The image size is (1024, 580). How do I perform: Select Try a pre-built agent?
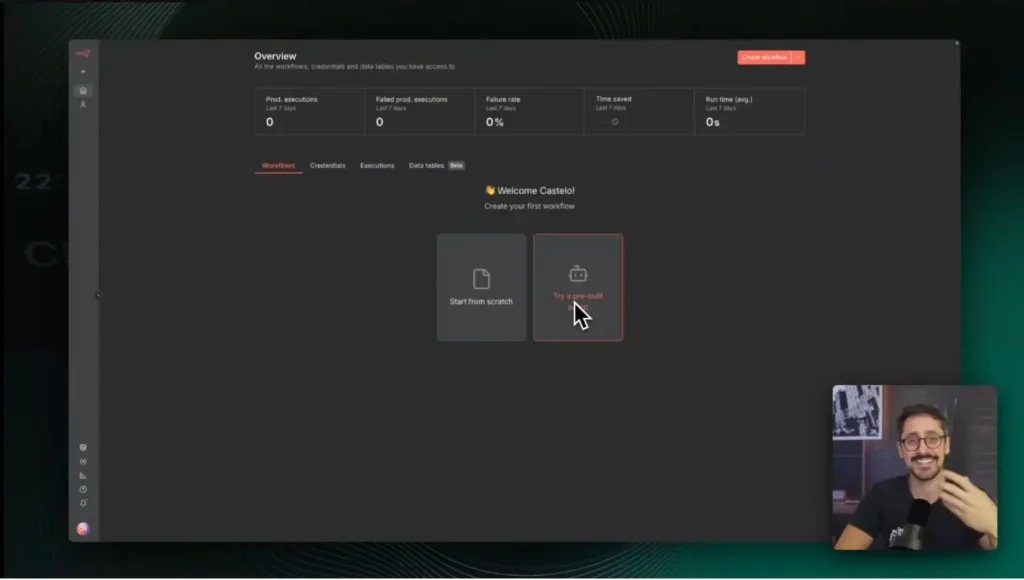(578, 287)
